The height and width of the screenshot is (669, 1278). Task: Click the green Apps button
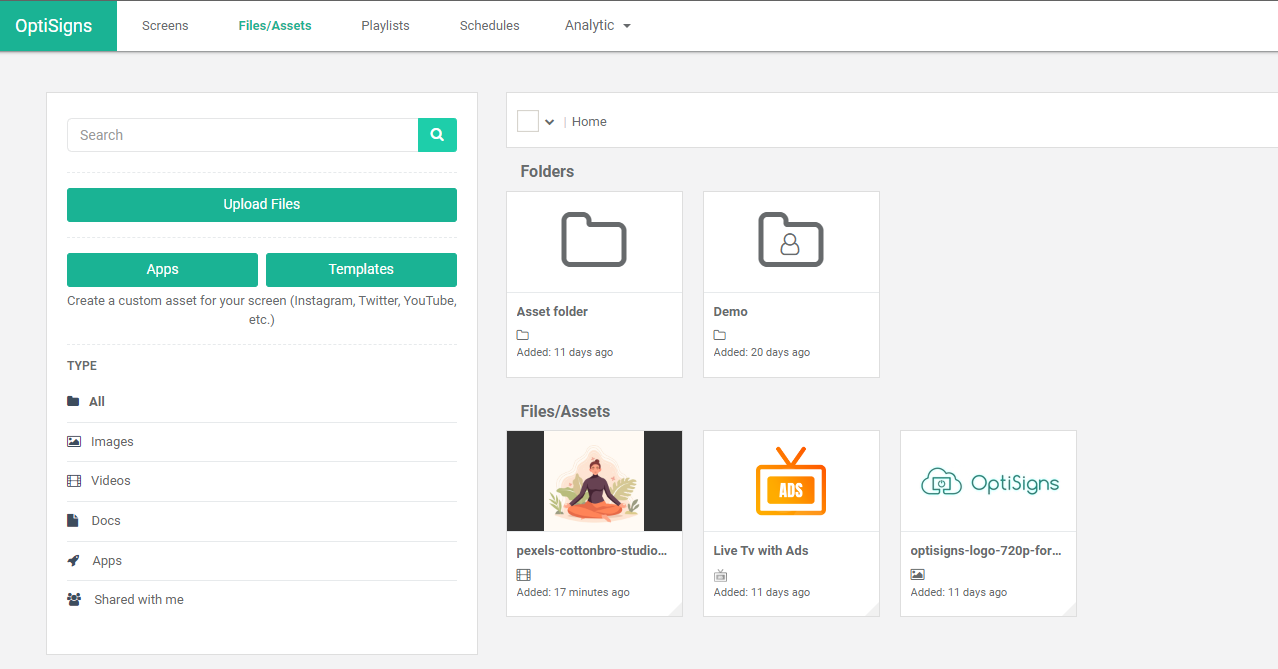[162, 269]
